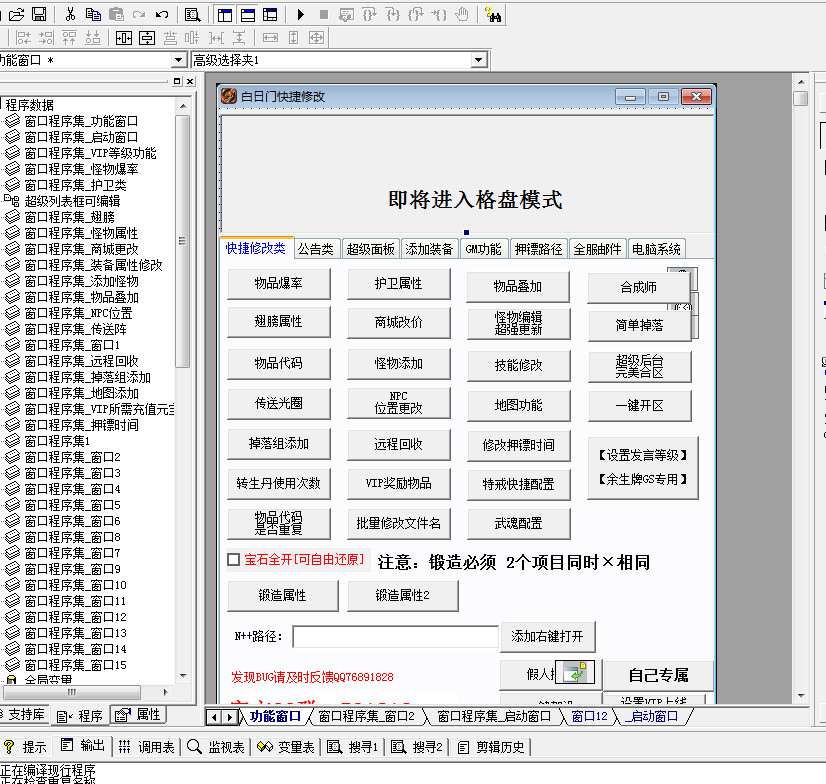Select 窗口程序集_商城更改 in the tree
The image size is (826, 784).
[x=81, y=249]
